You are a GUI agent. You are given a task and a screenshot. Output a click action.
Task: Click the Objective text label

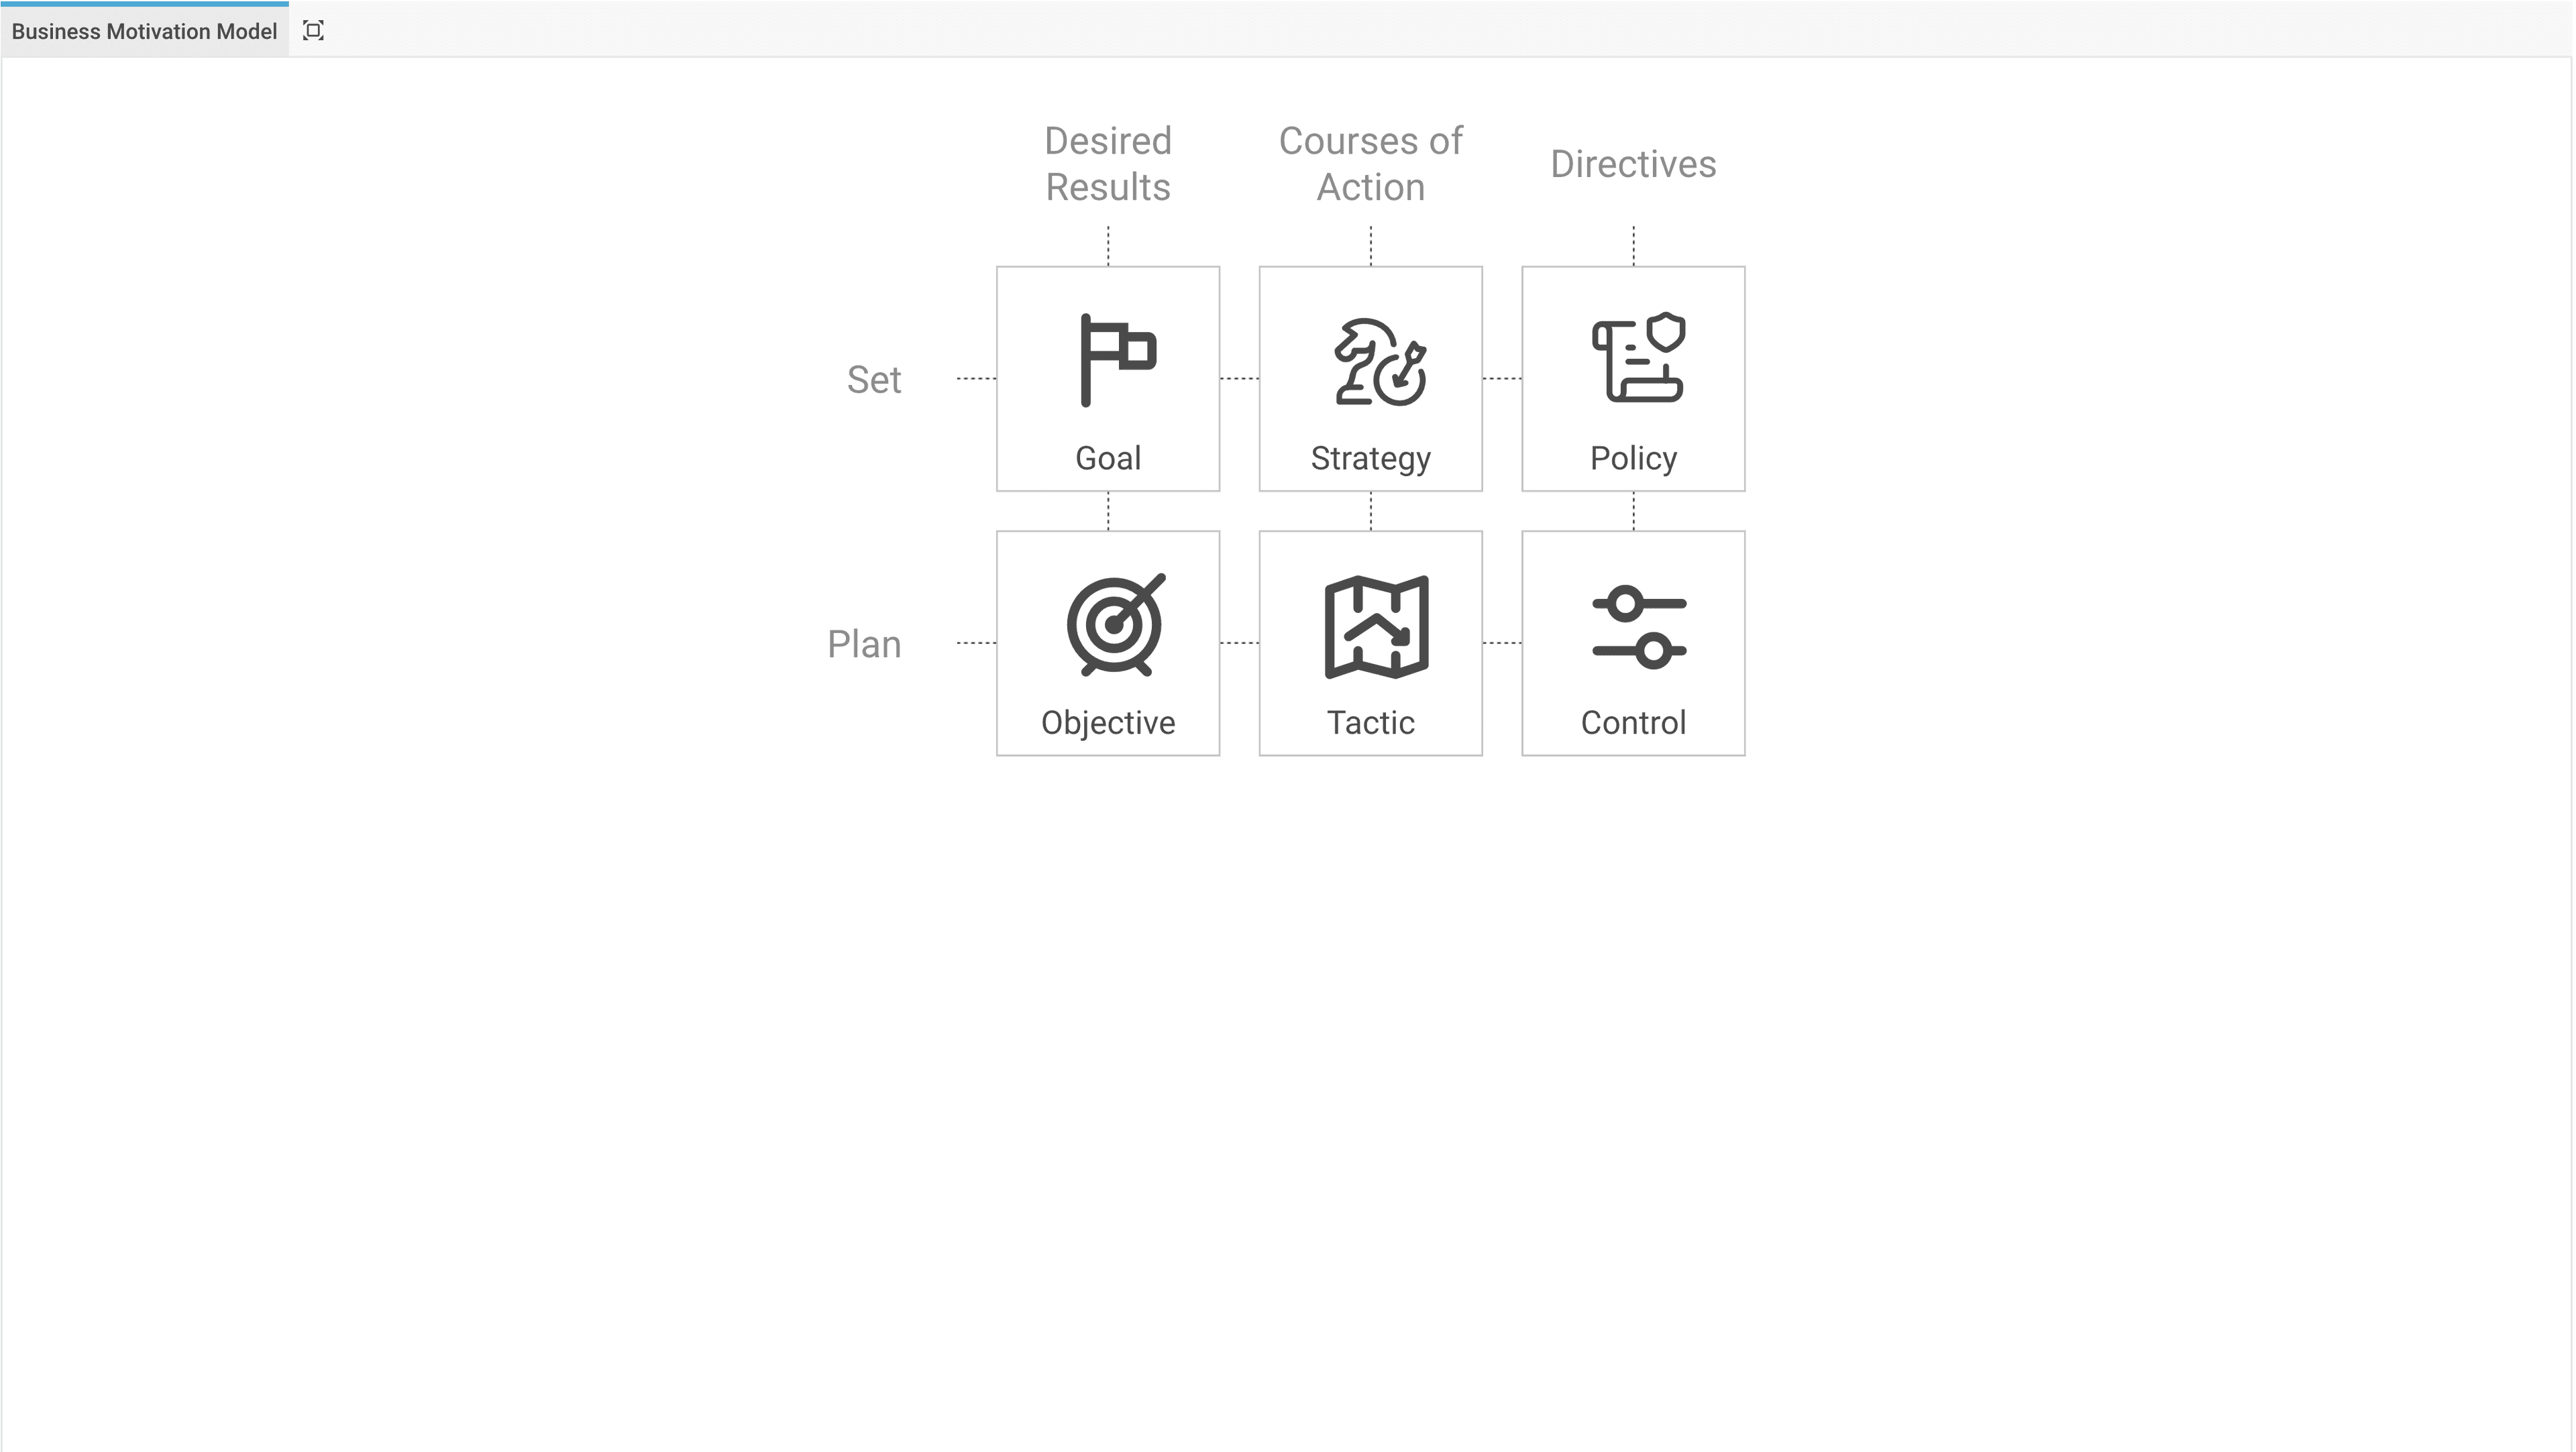point(1108,723)
